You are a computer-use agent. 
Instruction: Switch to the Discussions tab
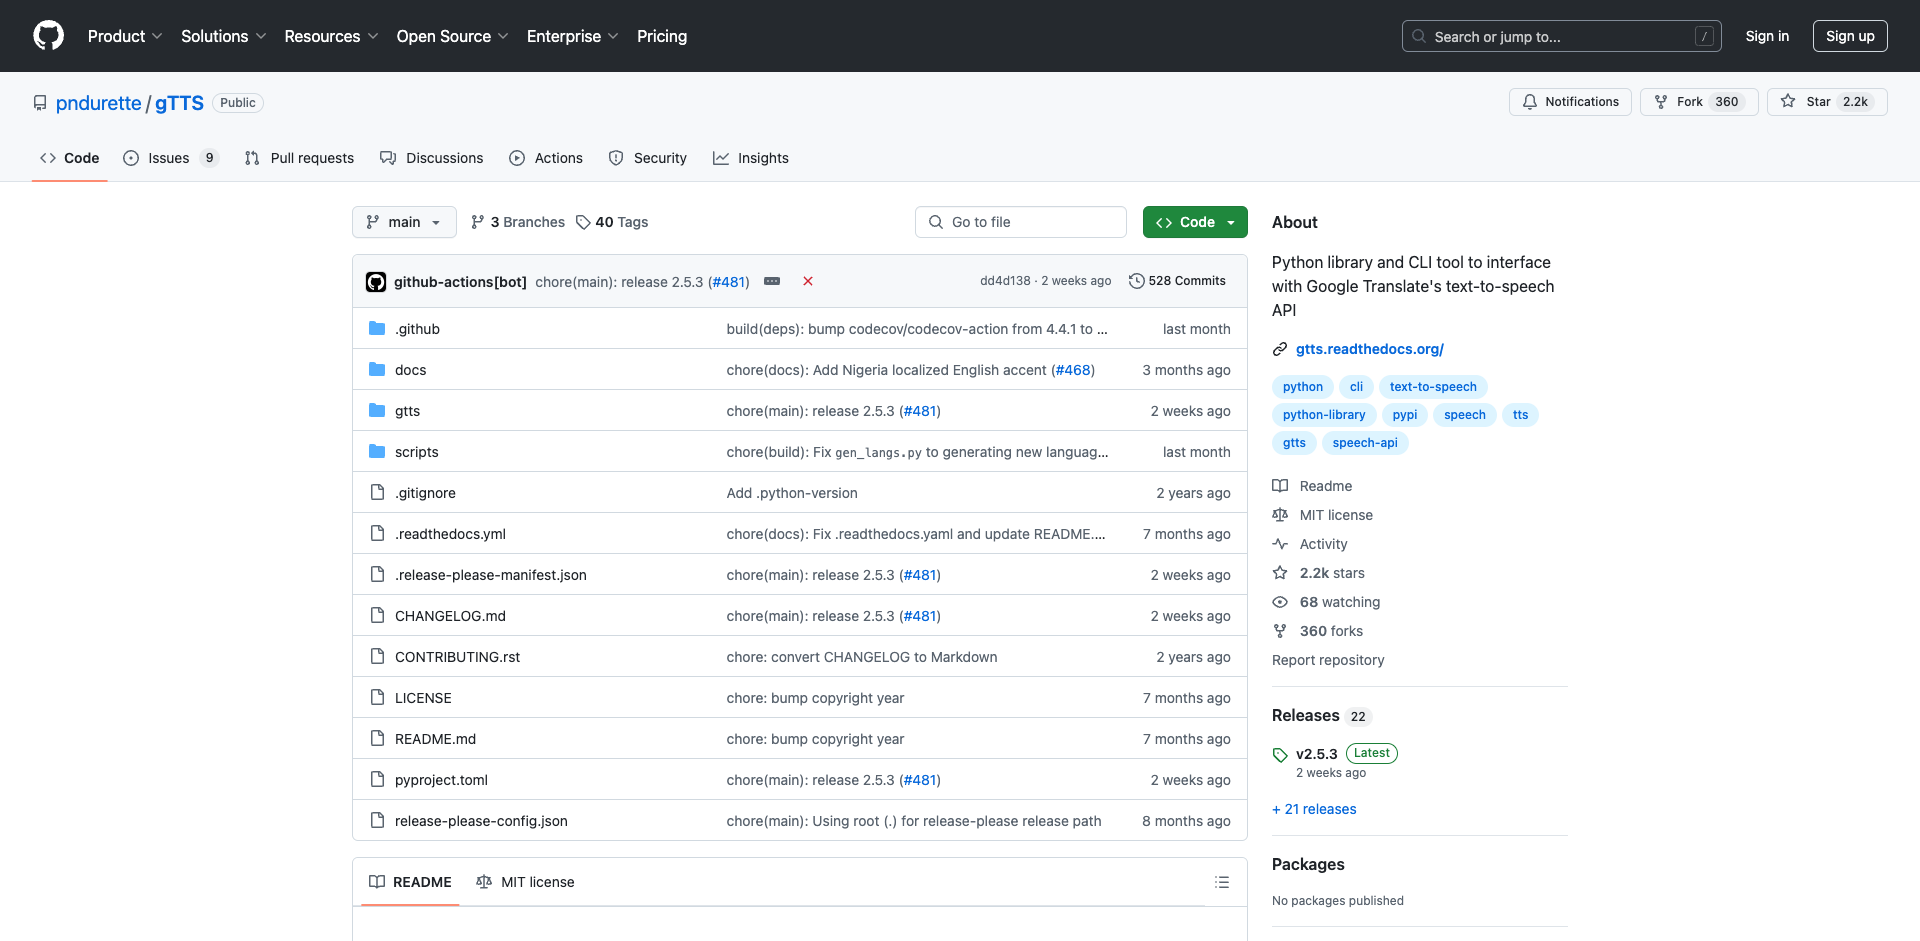click(x=431, y=158)
